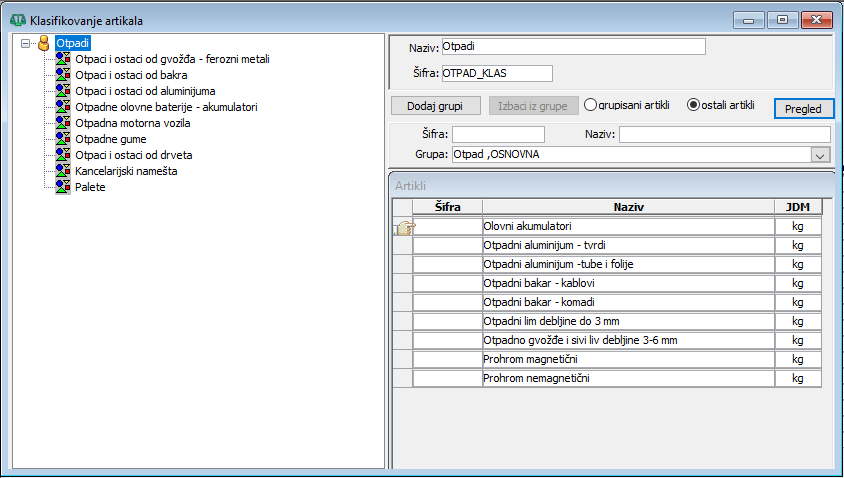The width and height of the screenshot is (844, 478).
Task: Click the Pregled button
Action: click(804, 109)
